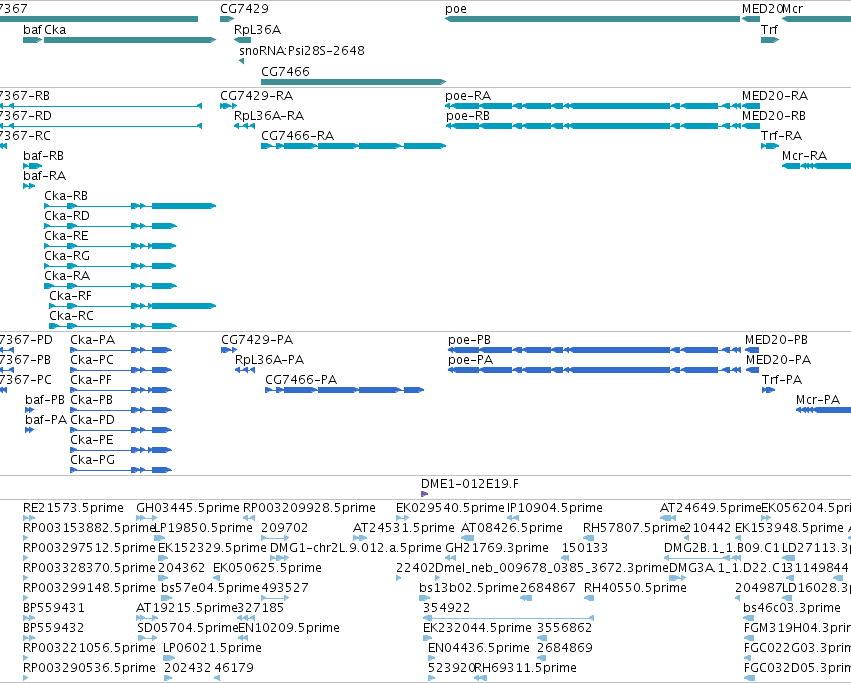Screen dimensions: 851x683
Task: Select the Cka-RE transcript label
Action: point(66,236)
